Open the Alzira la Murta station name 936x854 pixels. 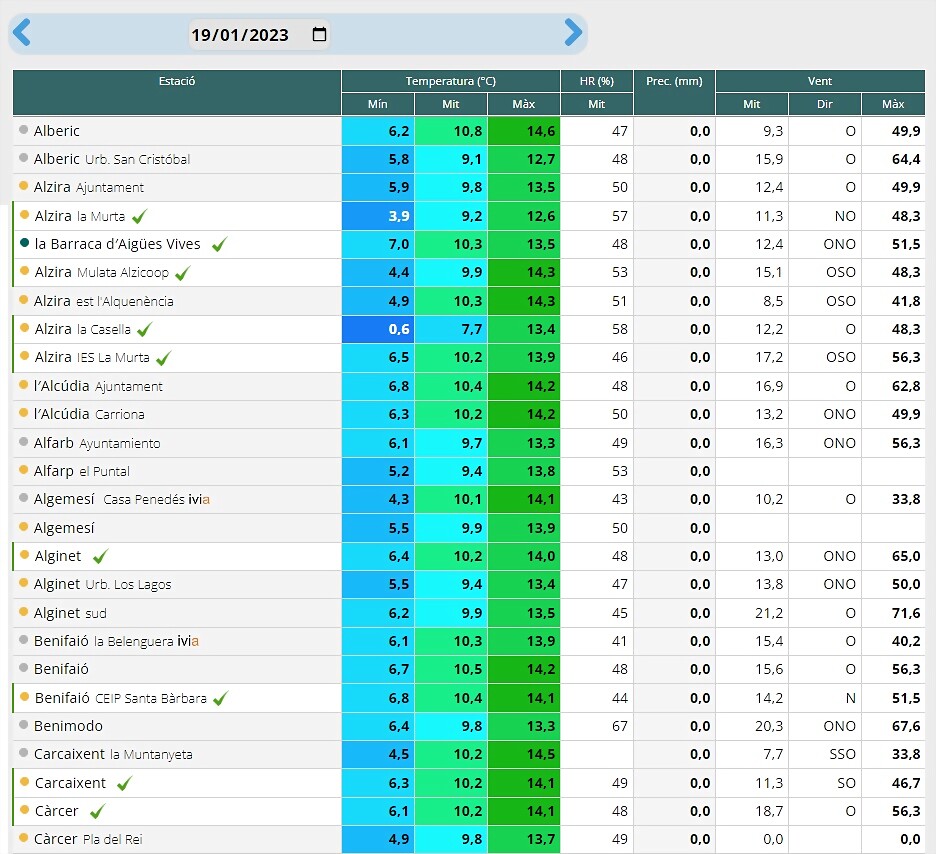coord(80,216)
